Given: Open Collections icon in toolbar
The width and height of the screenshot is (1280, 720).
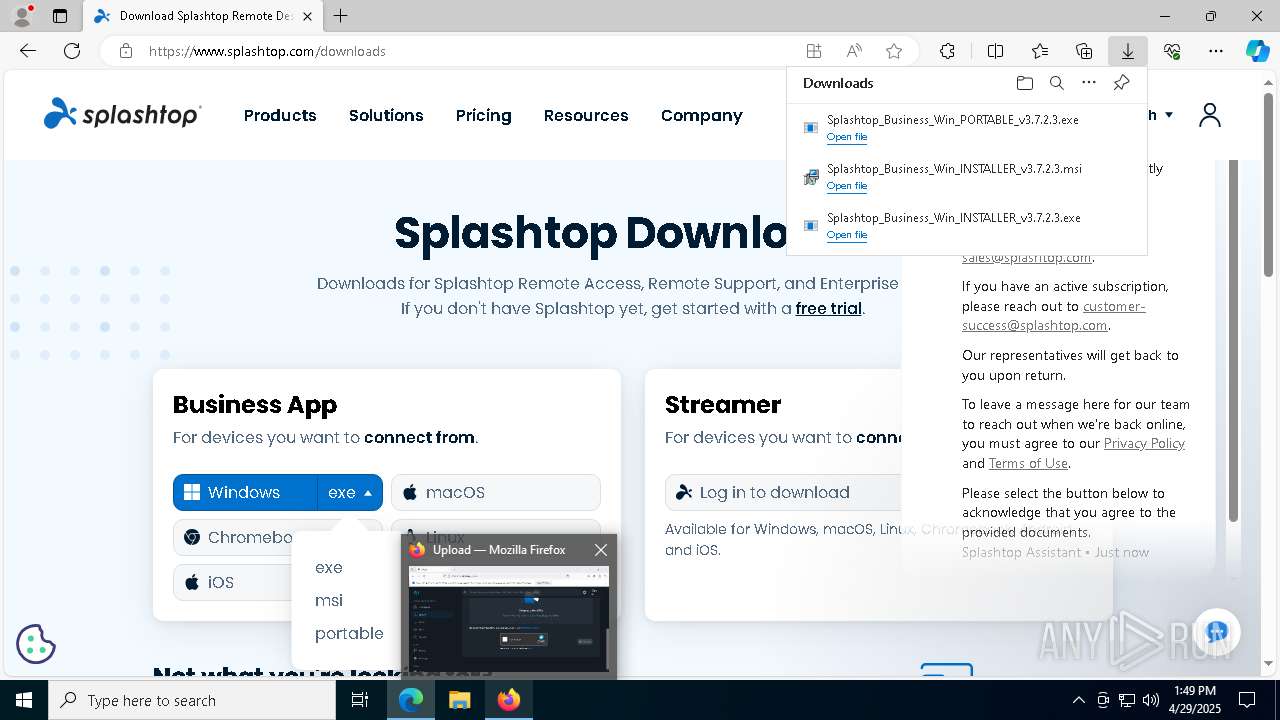Looking at the screenshot, I should (x=1084, y=51).
